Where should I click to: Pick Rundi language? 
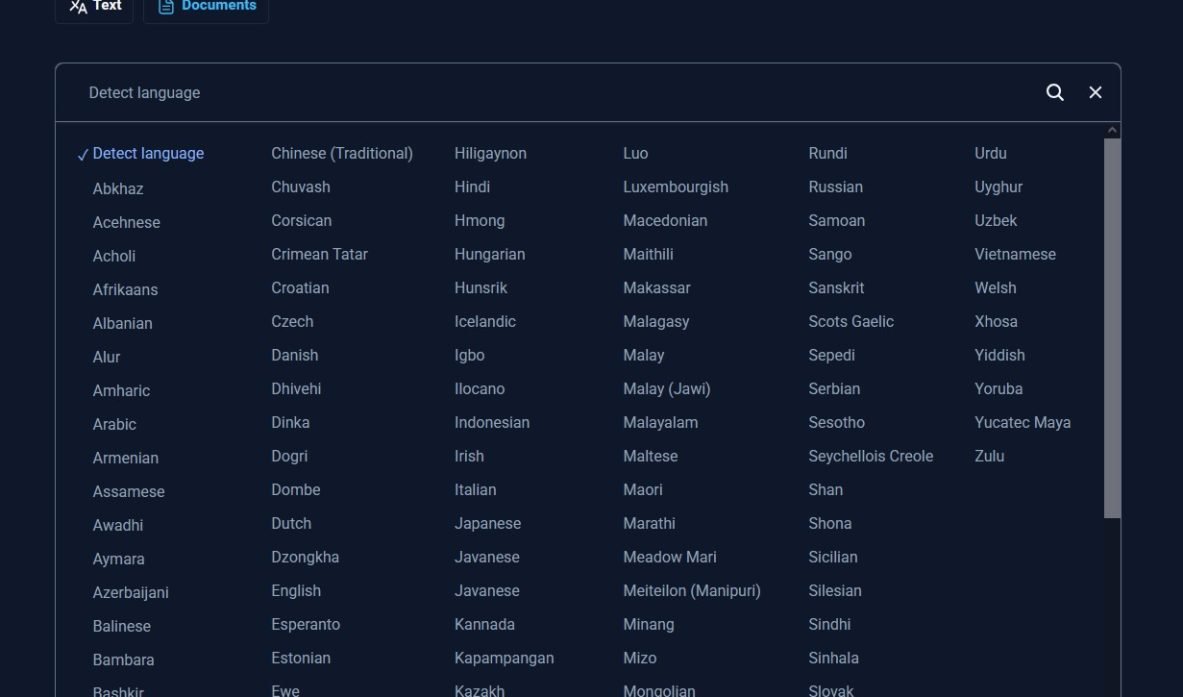[828, 154]
